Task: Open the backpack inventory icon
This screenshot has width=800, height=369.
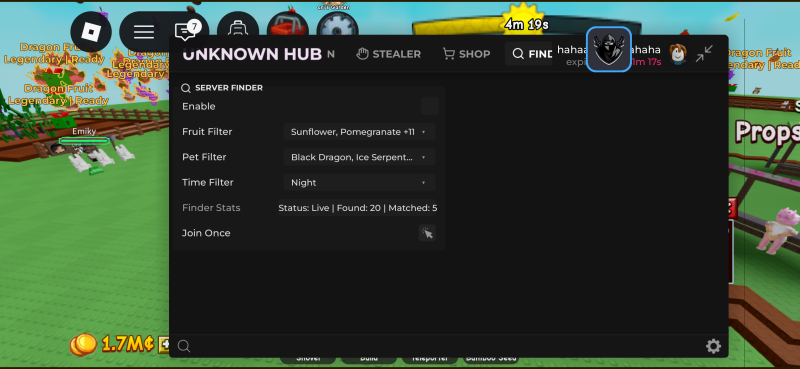Action: (238, 26)
